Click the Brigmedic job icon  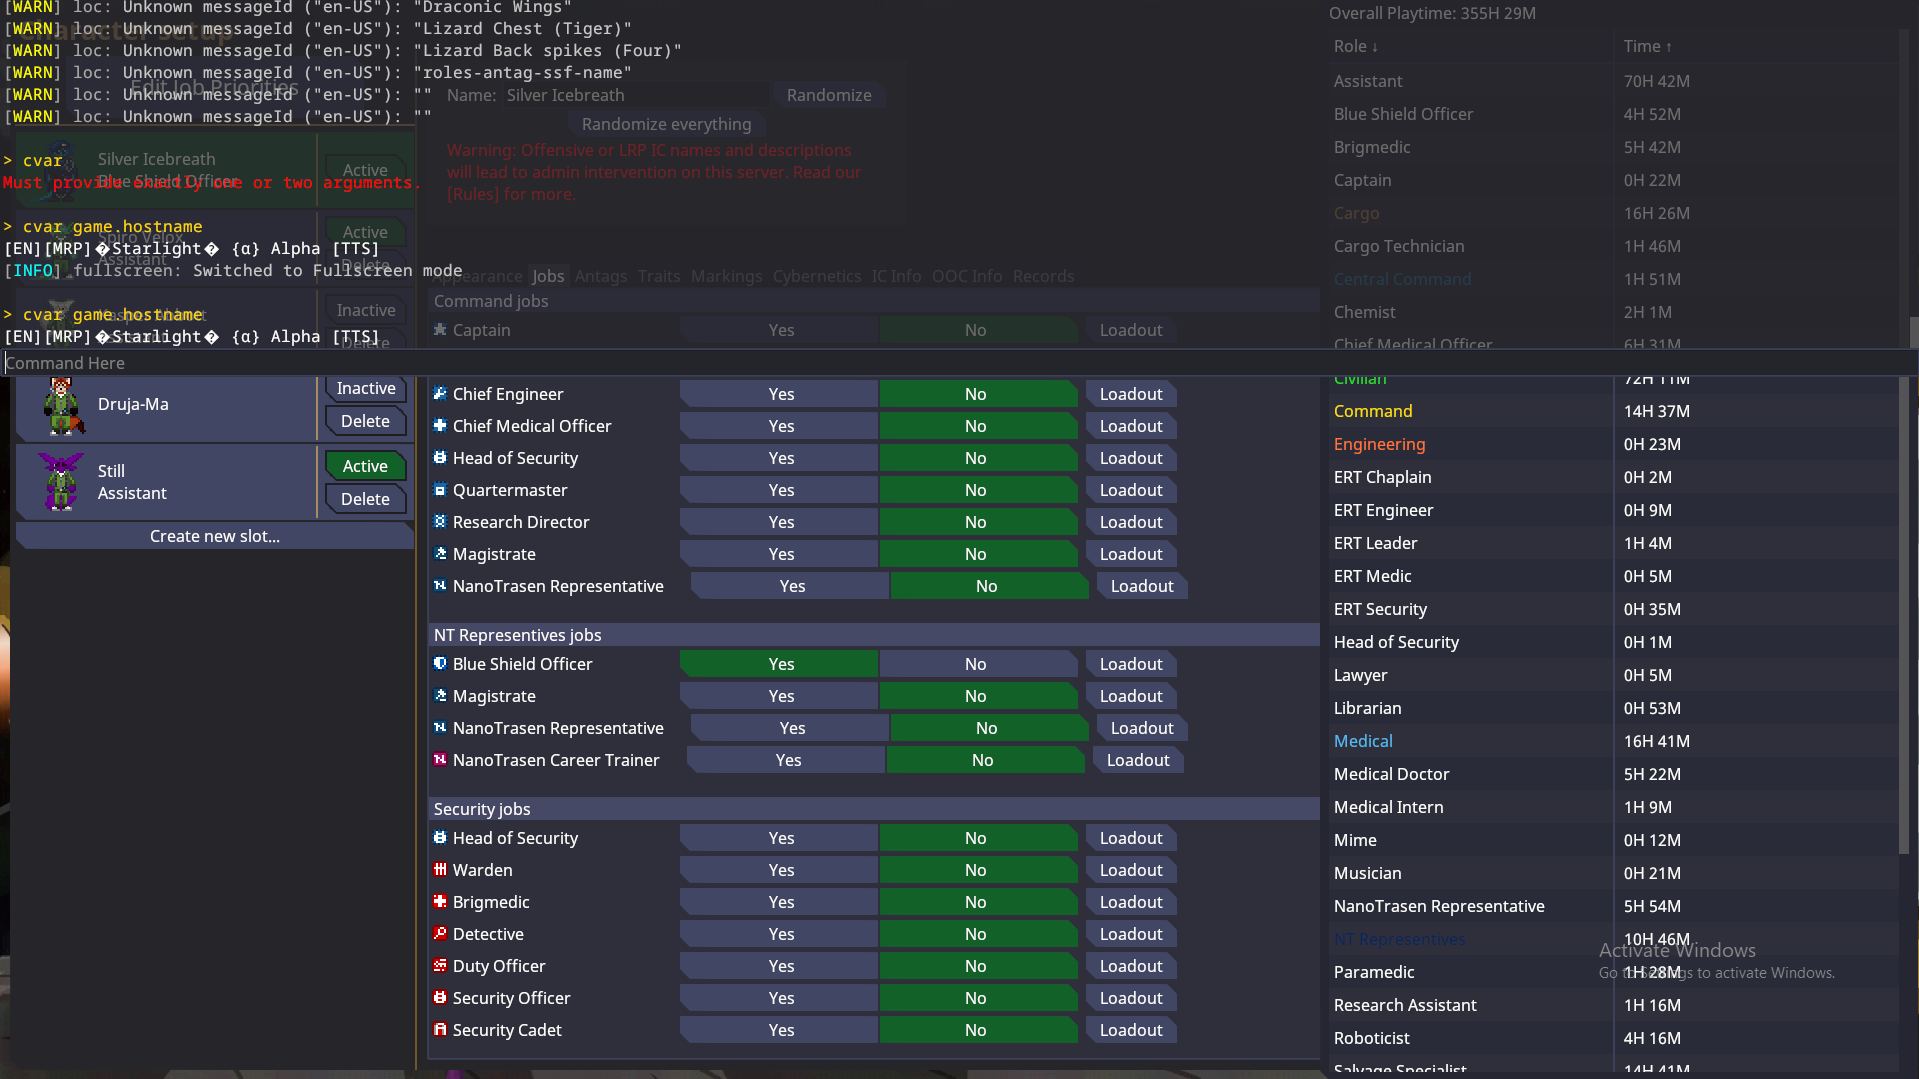440,902
